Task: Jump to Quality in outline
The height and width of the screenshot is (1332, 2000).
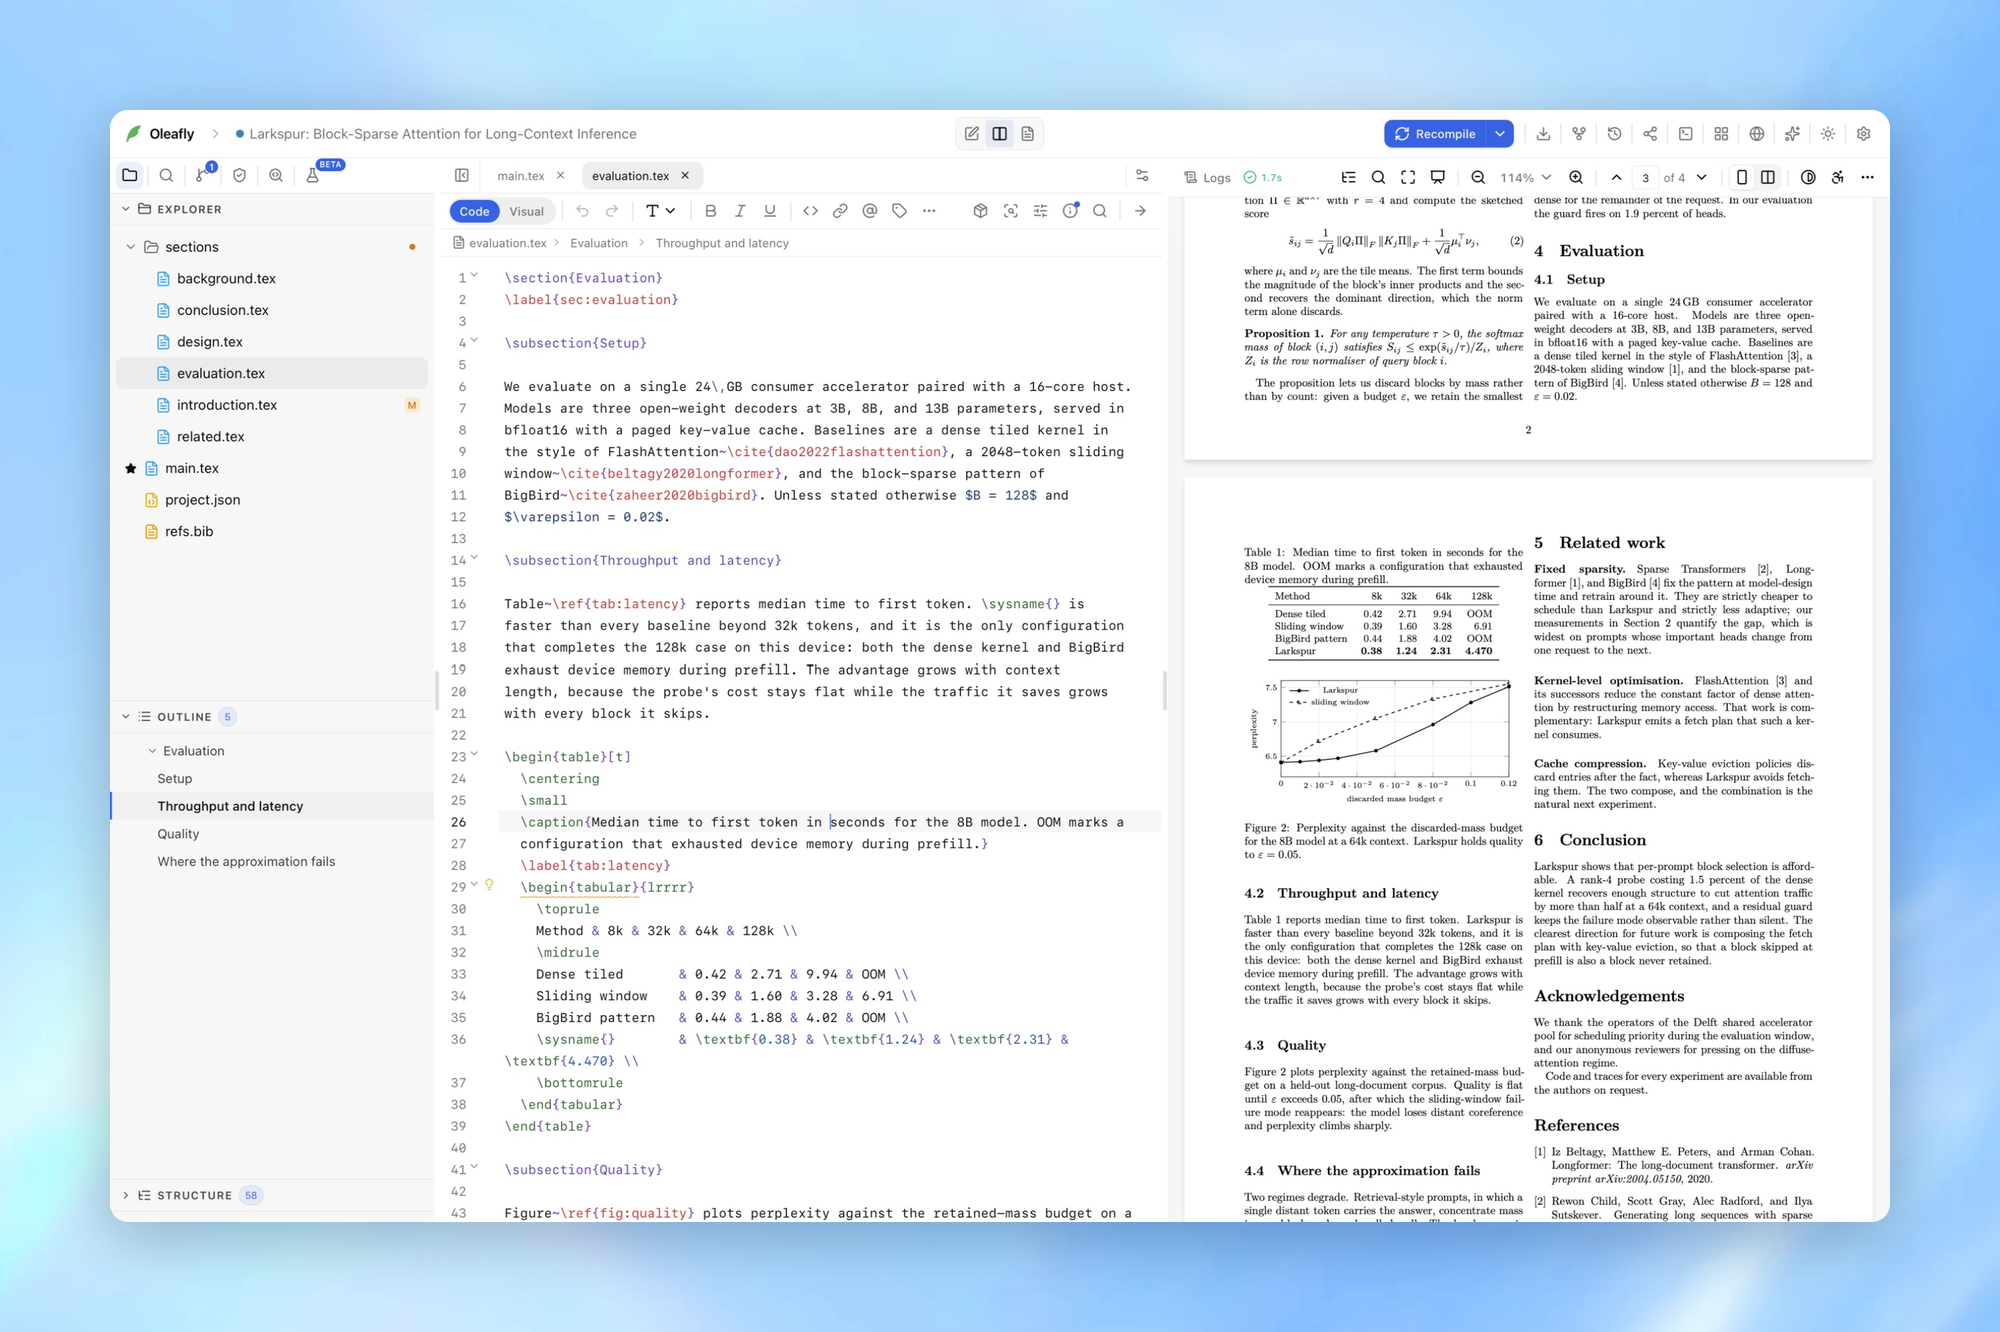Action: point(178,834)
